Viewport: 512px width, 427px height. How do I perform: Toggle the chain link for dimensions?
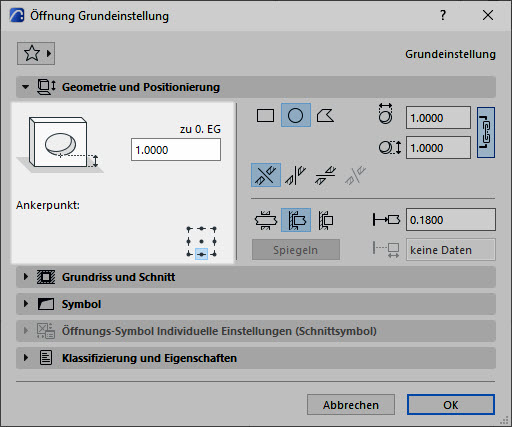click(486, 132)
